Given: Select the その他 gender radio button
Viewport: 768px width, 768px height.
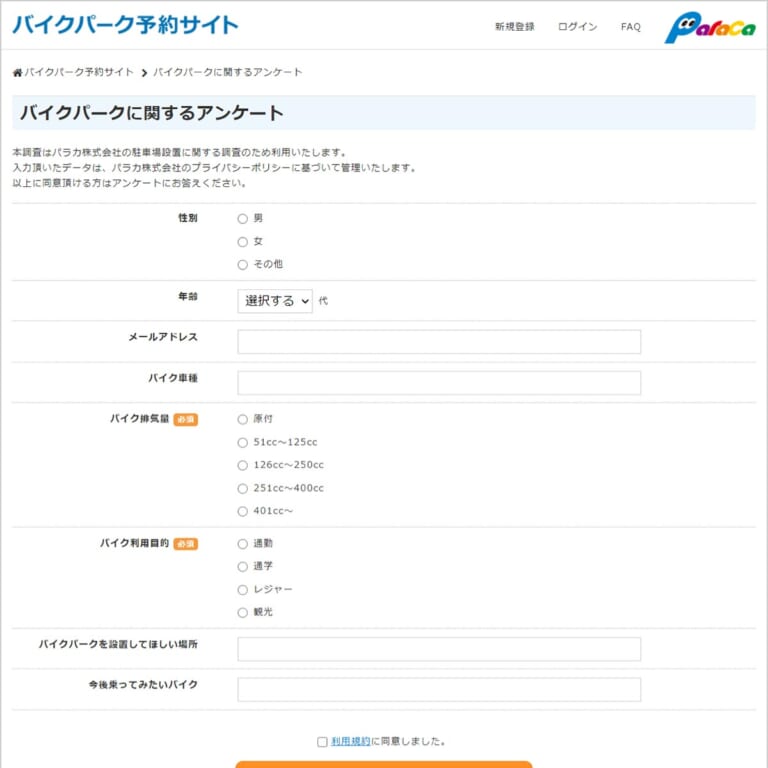Looking at the screenshot, I should click(x=242, y=264).
